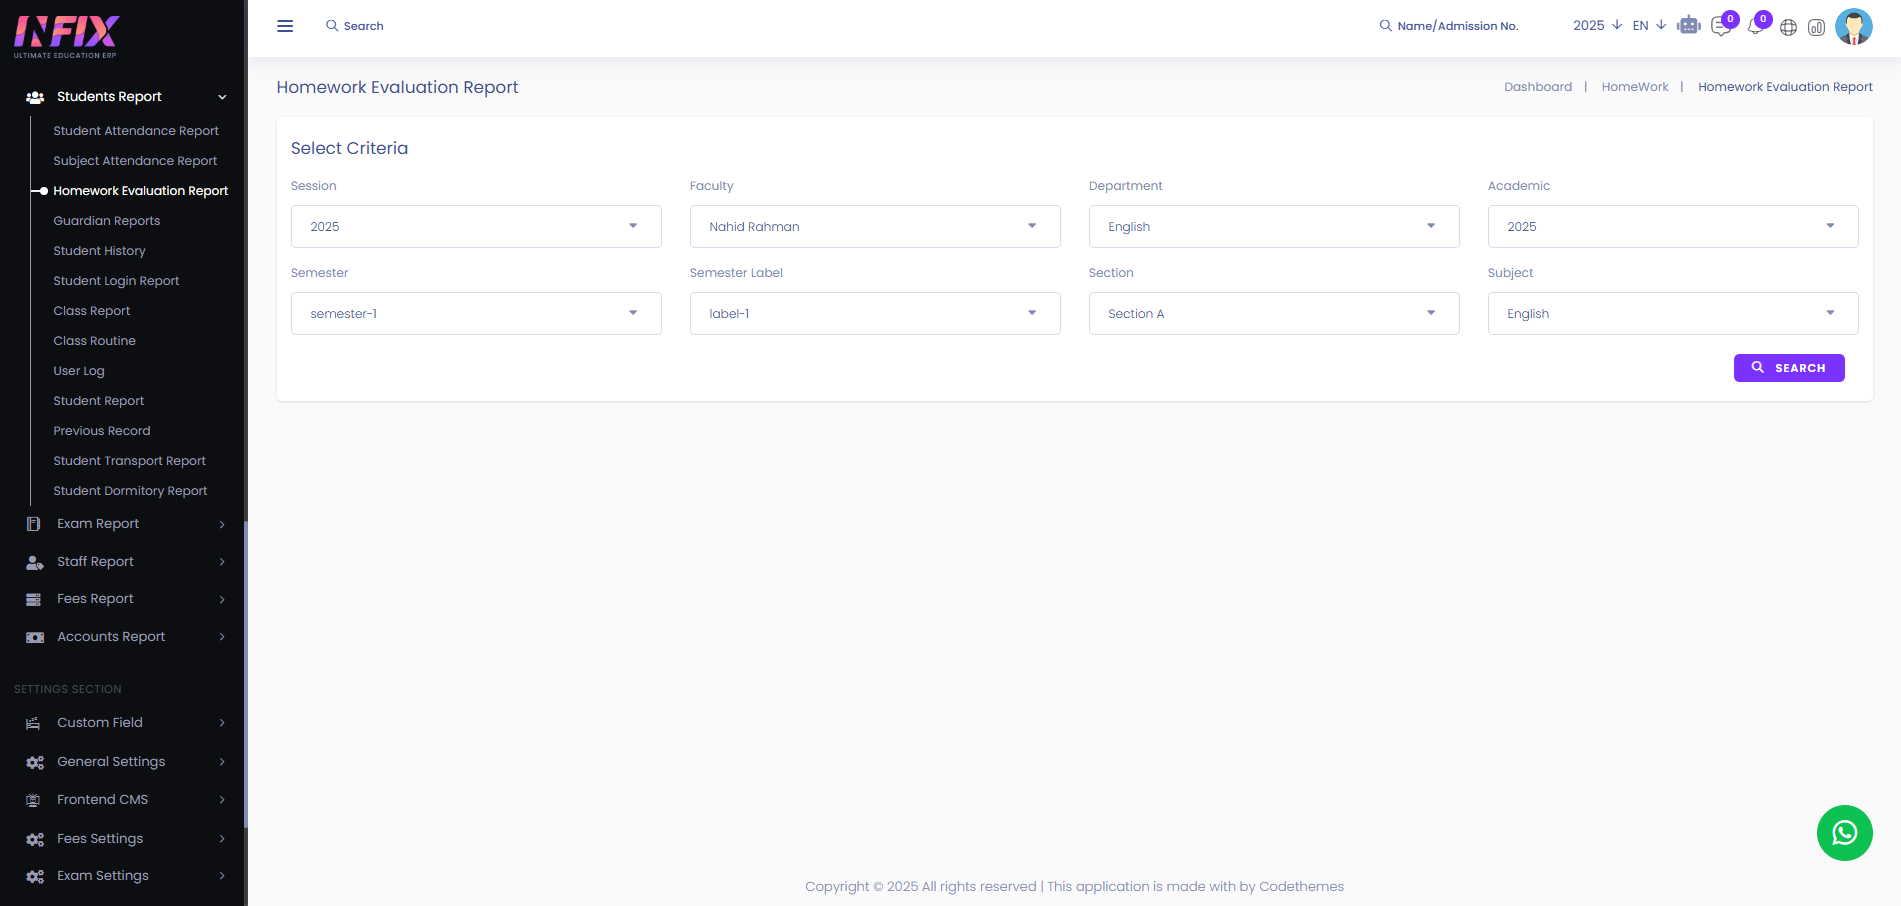1901x906 pixels.
Task: Open the Faculty dropdown Nahid Rahman
Action: [875, 227]
